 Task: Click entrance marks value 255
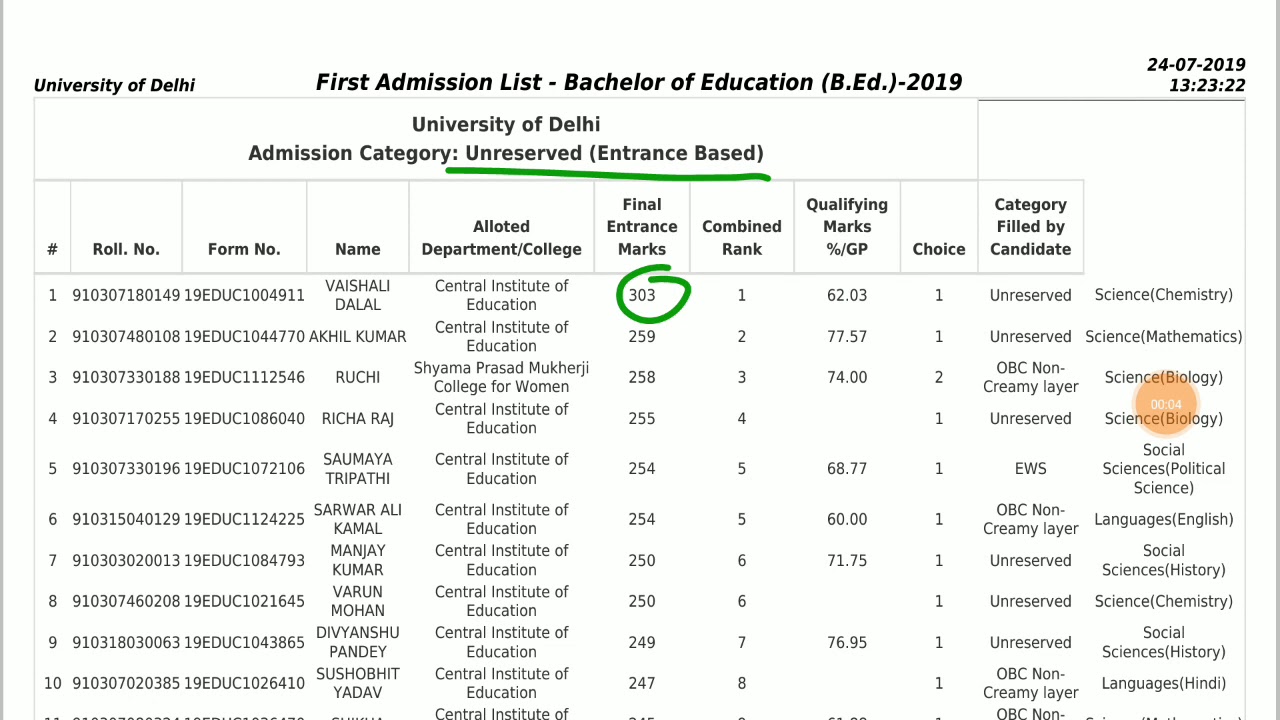pyautogui.click(x=642, y=419)
